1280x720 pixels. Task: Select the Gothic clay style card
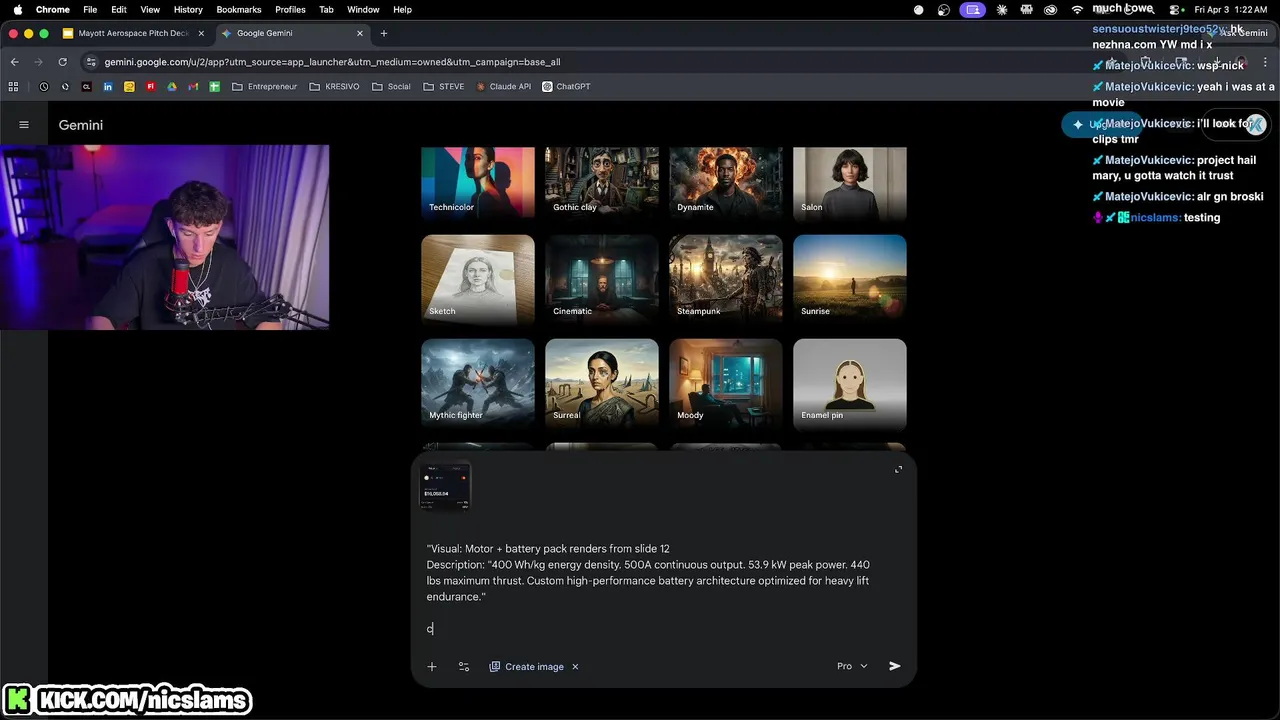[x=602, y=182]
